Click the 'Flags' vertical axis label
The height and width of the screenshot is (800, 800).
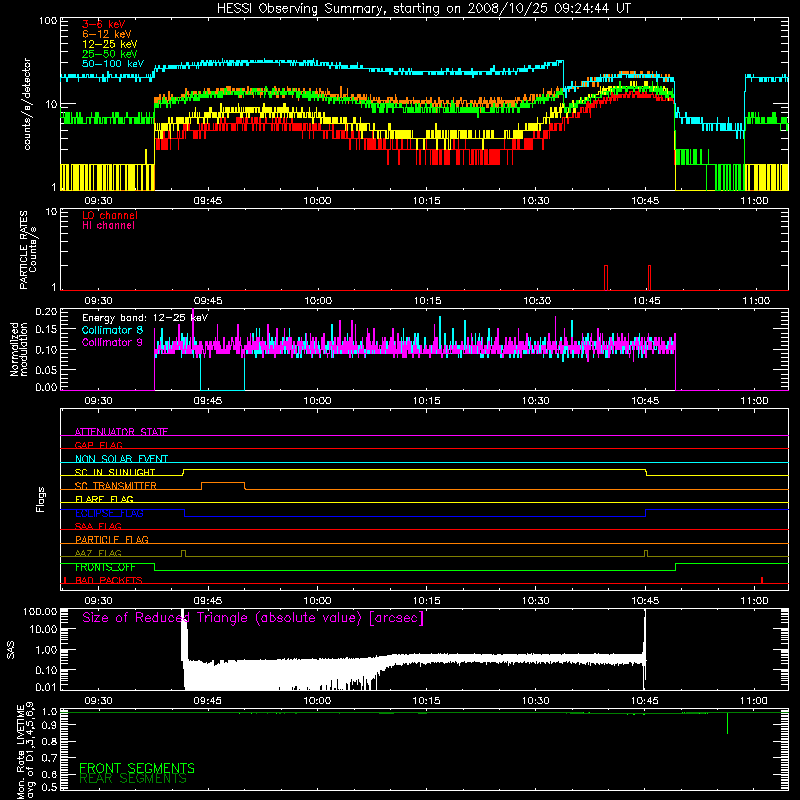click(x=41, y=499)
